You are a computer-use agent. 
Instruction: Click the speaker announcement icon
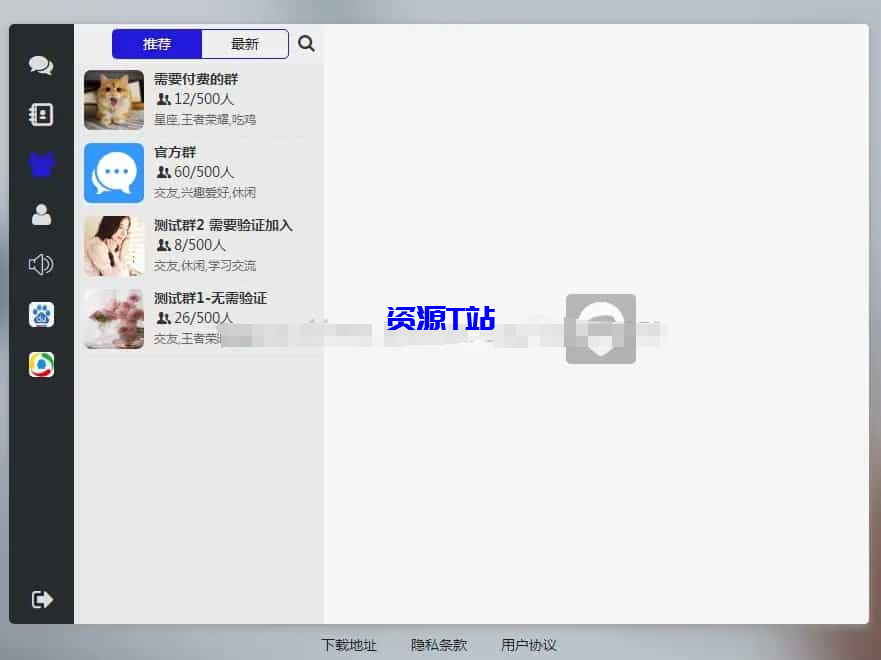tap(40, 264)
